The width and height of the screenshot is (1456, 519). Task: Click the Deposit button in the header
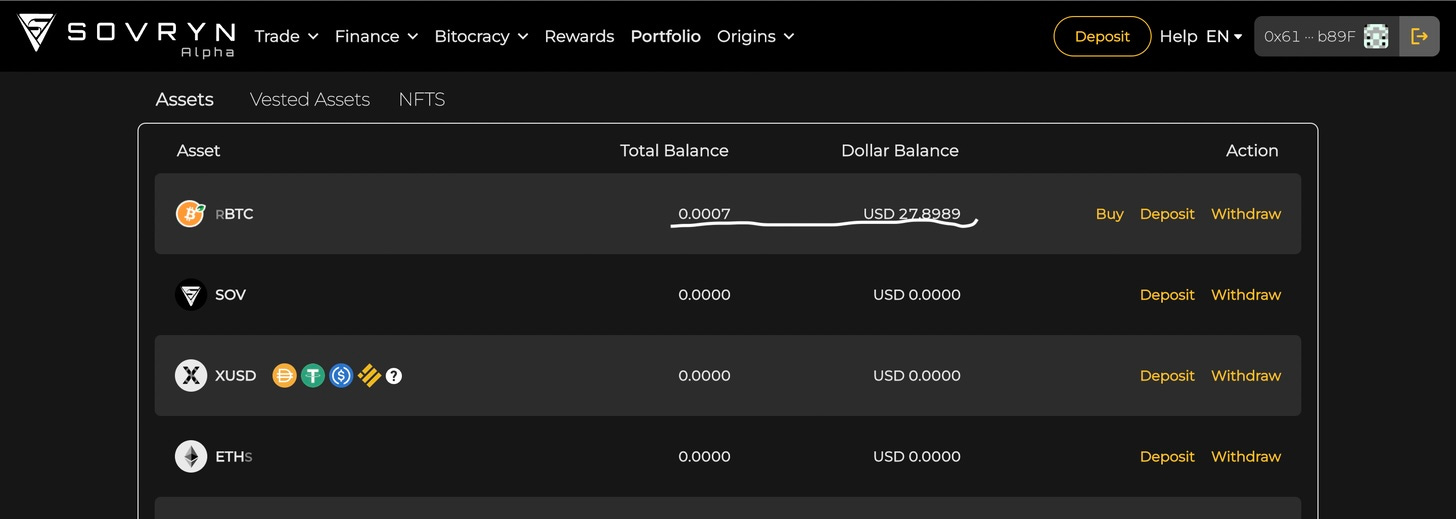tap(1102, 36)
